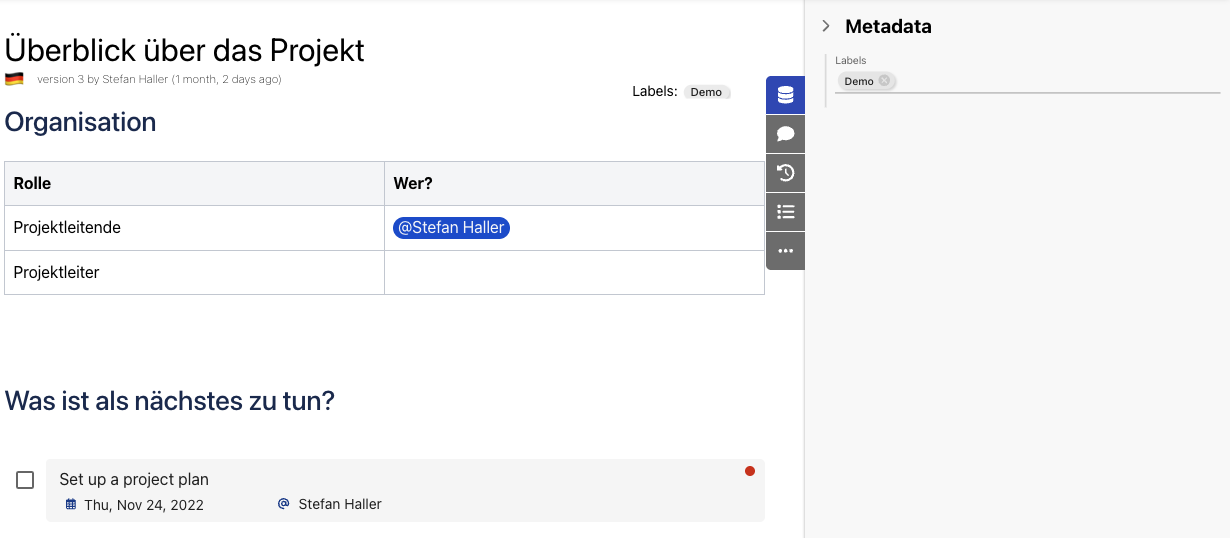The height and width of the screenshot is (538, 1230).
Task: Click the 'version 3 by Stefan Haller' text
Action: 159,79
